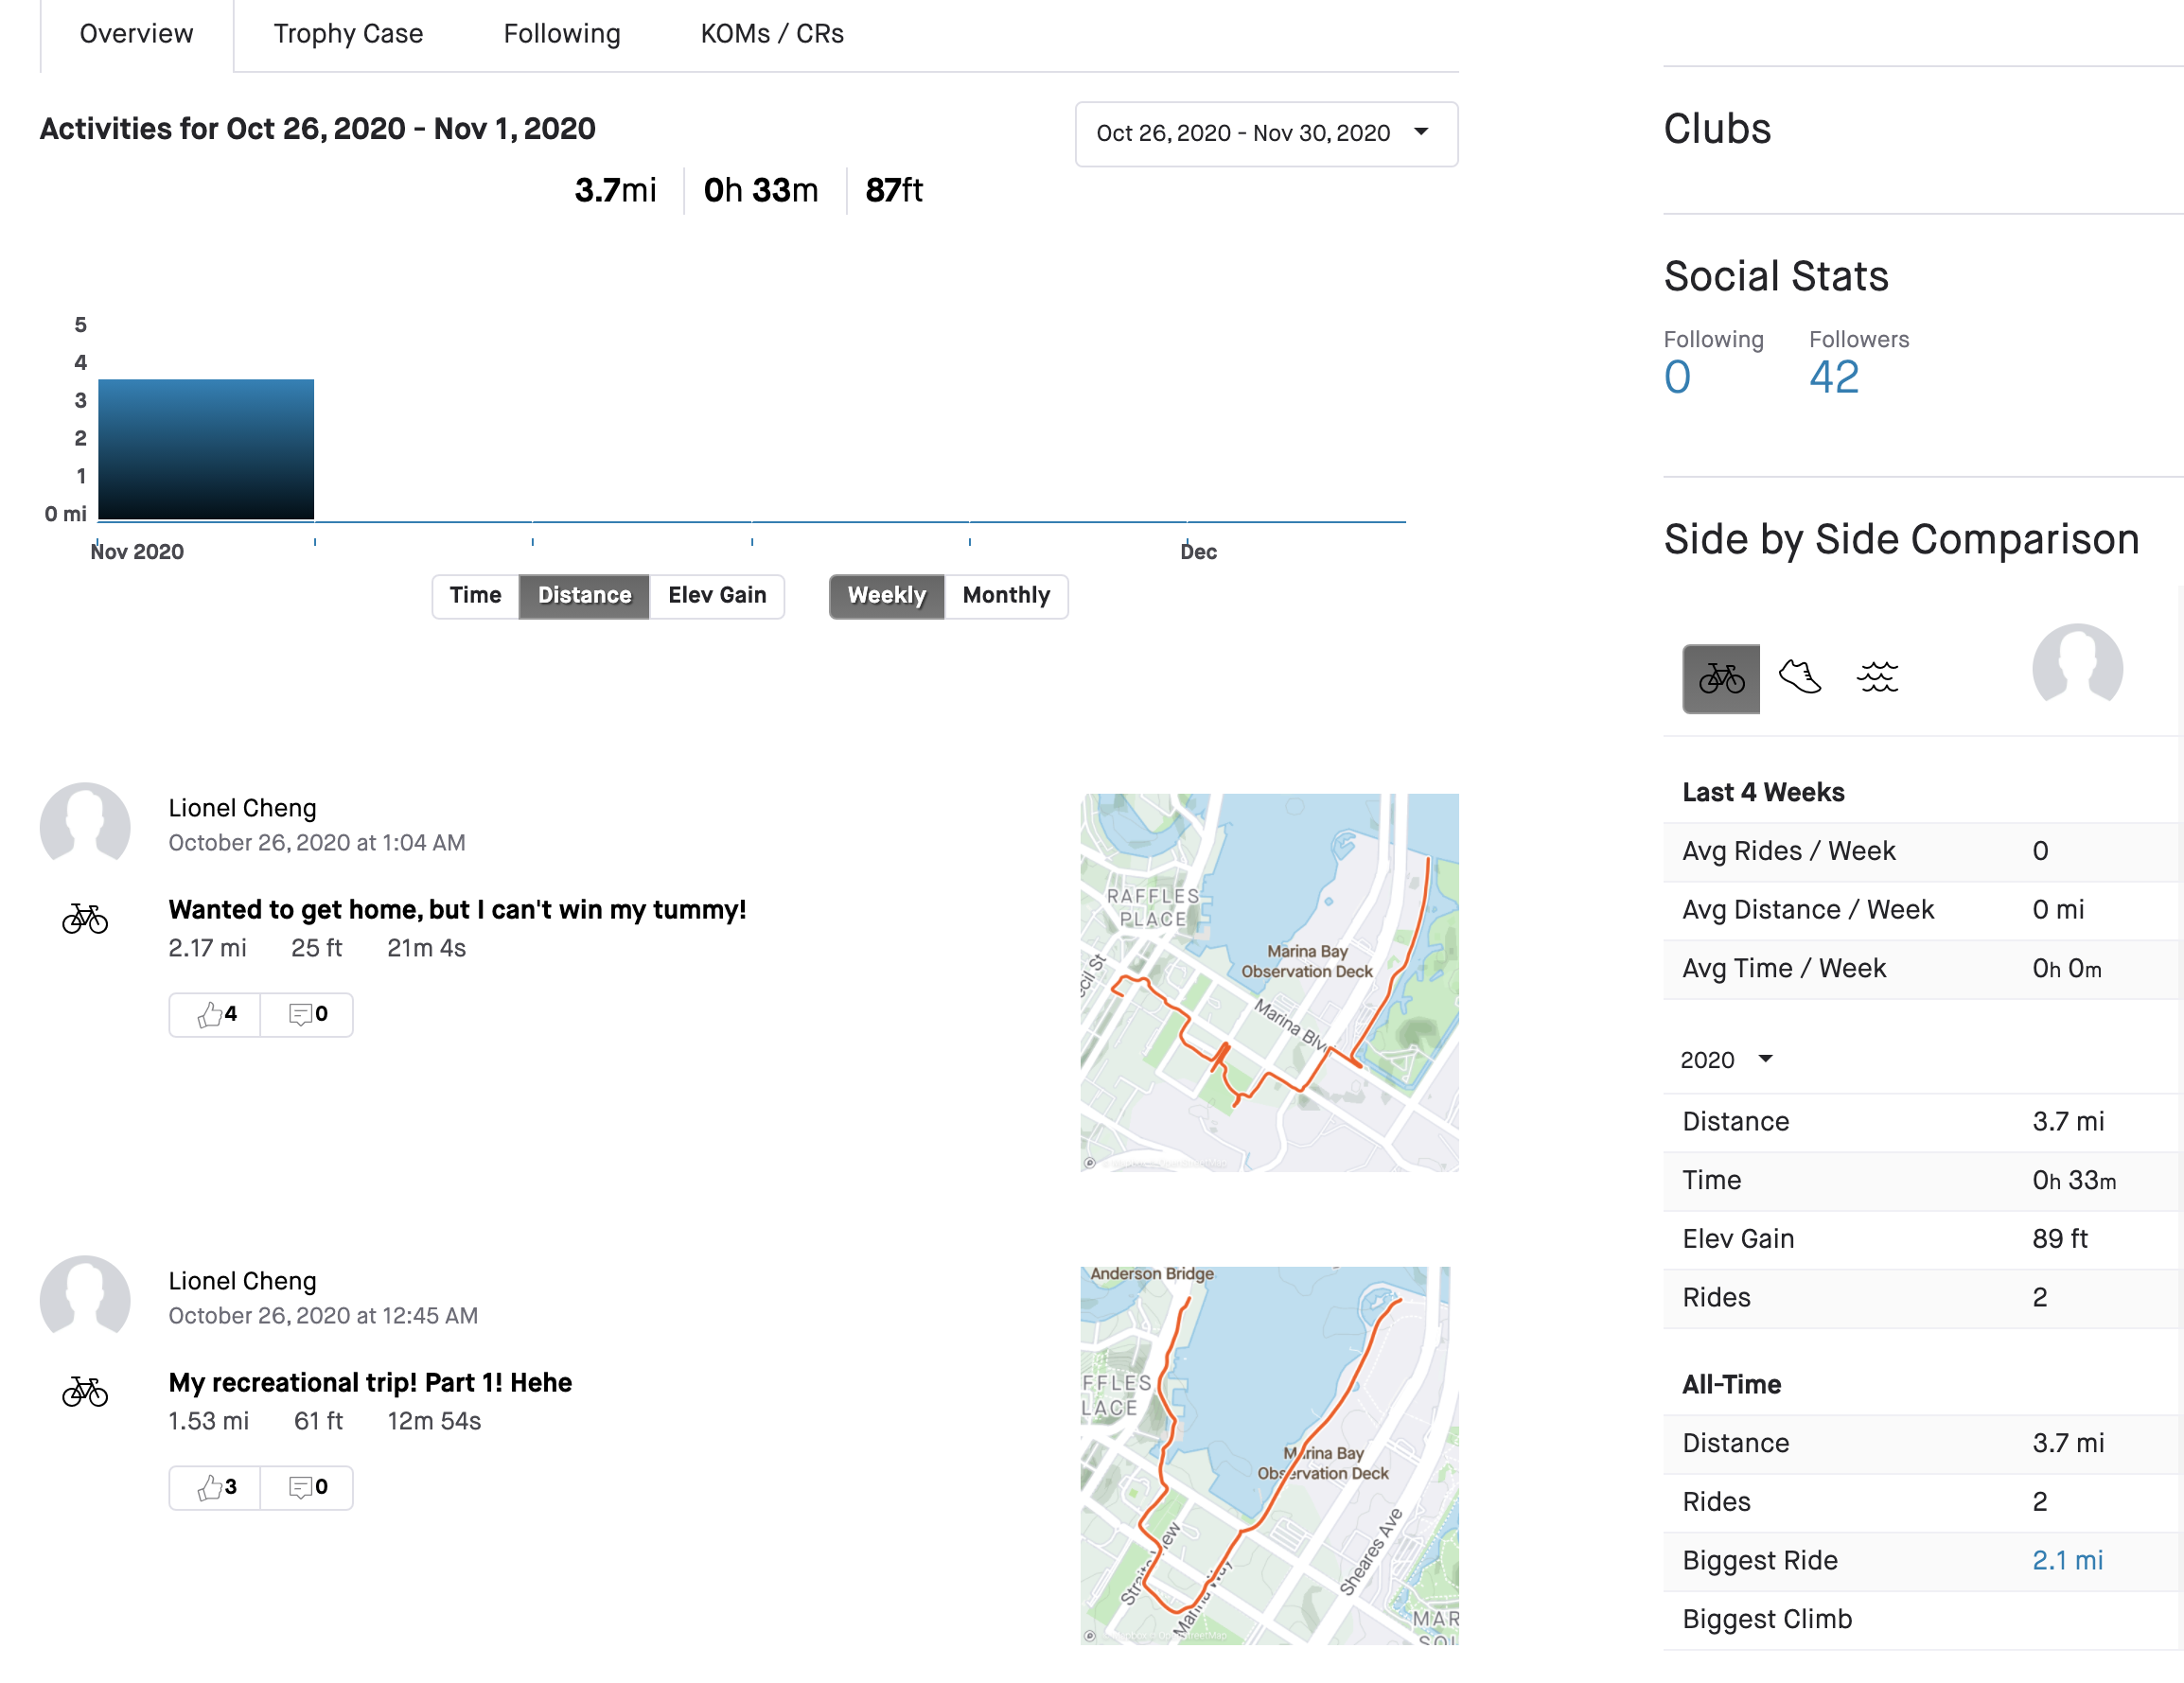Viewport: 2184px width, 1683px height.
Task: Click the 'October 26, 2020 at 1:04 AM' timestamp
Action: pos(317,843)
